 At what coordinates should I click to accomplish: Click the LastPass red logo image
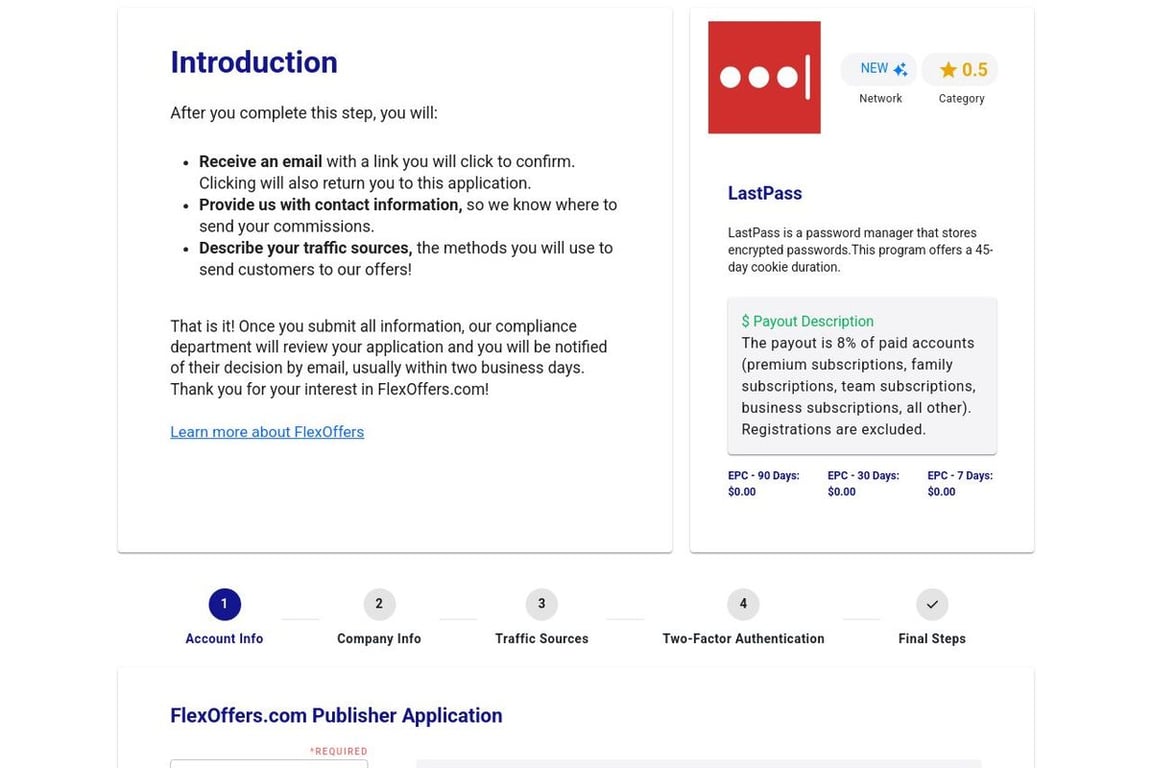(764, 77)
